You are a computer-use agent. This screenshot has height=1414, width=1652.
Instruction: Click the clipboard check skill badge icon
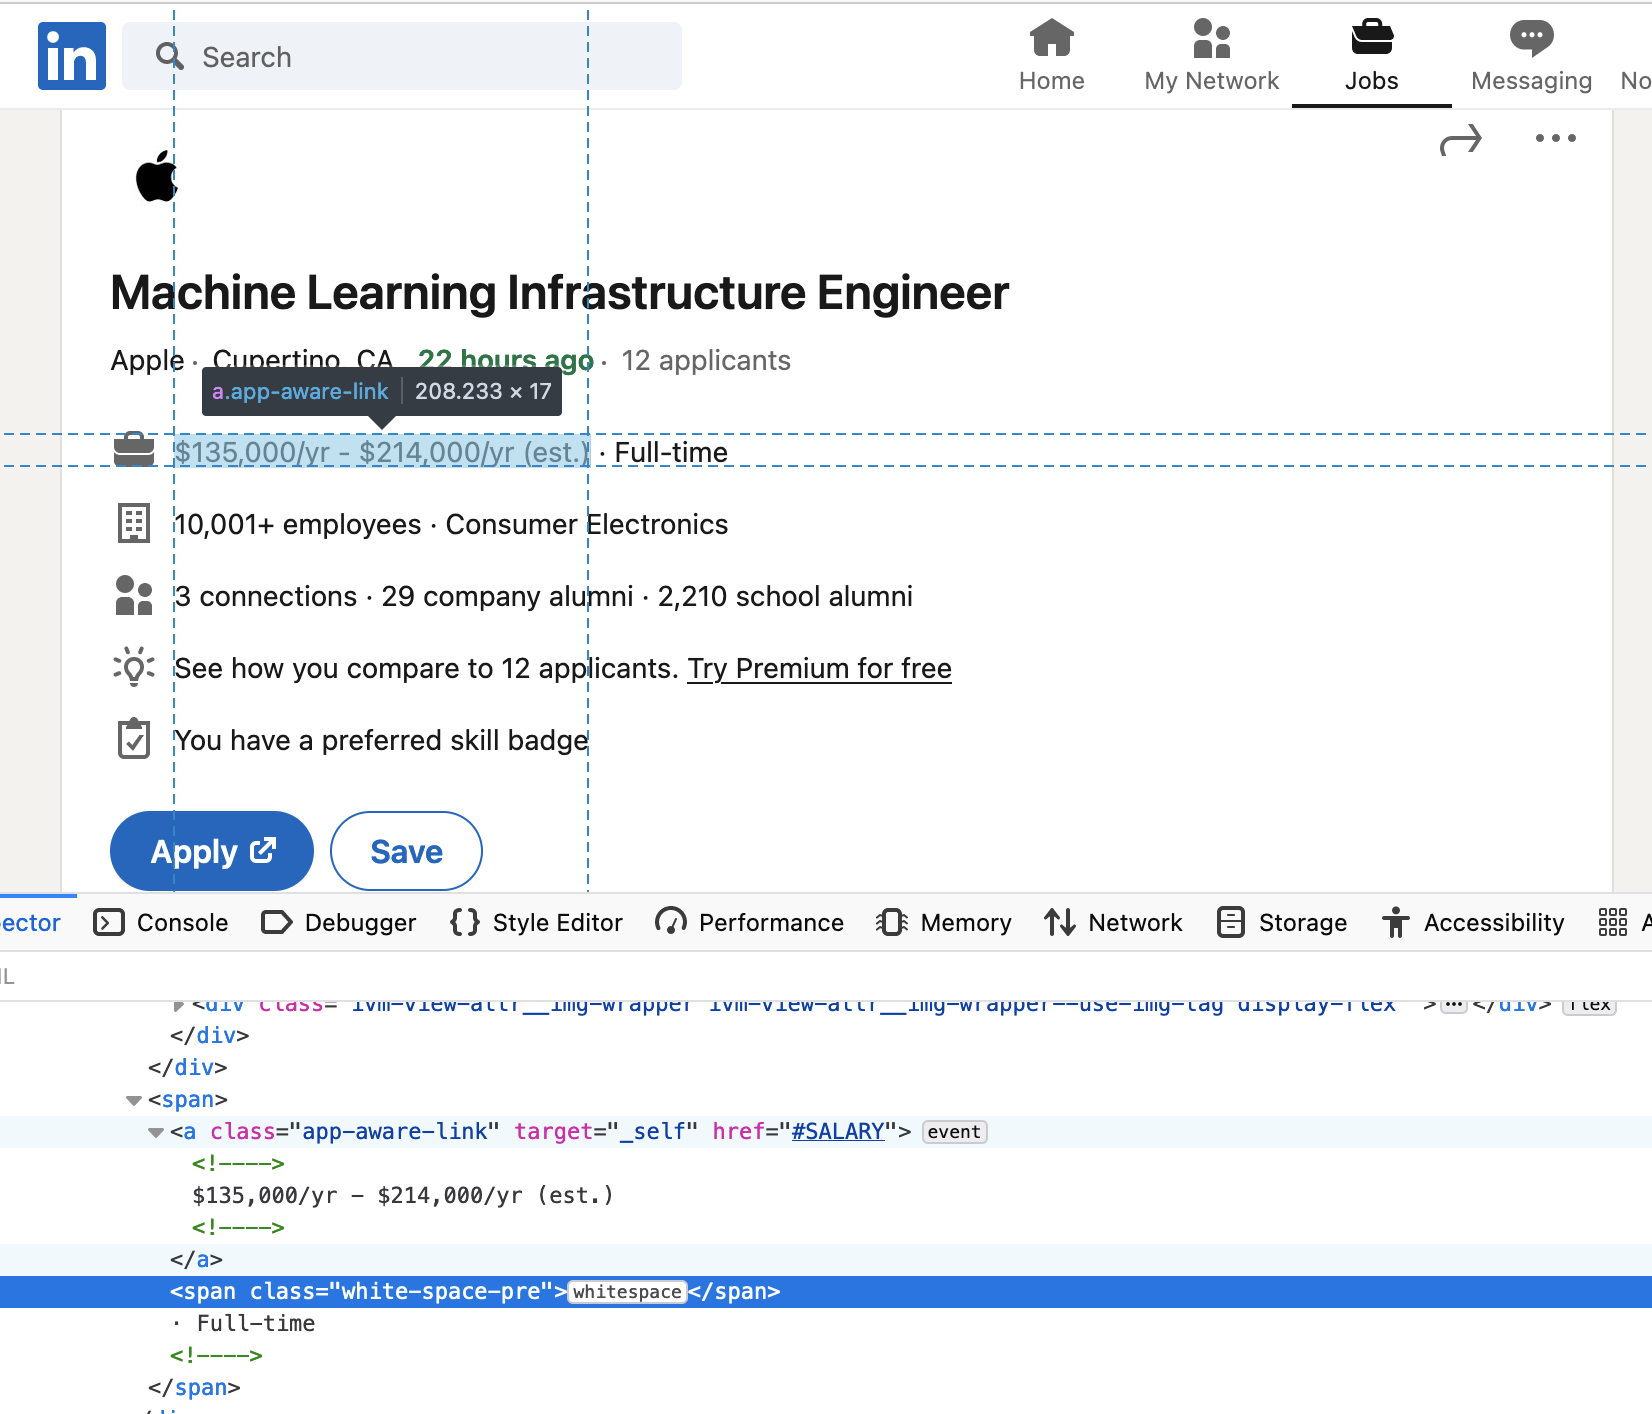(x=134, y=739)
